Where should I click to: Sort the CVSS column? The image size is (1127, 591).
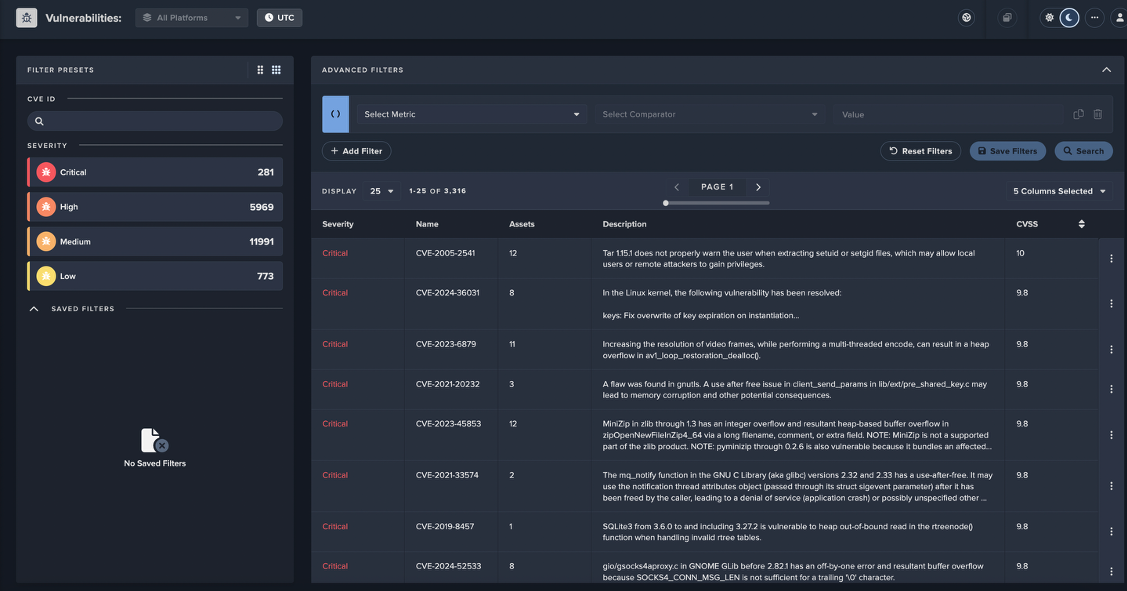pyautogui.click(x=1081, y=224)
